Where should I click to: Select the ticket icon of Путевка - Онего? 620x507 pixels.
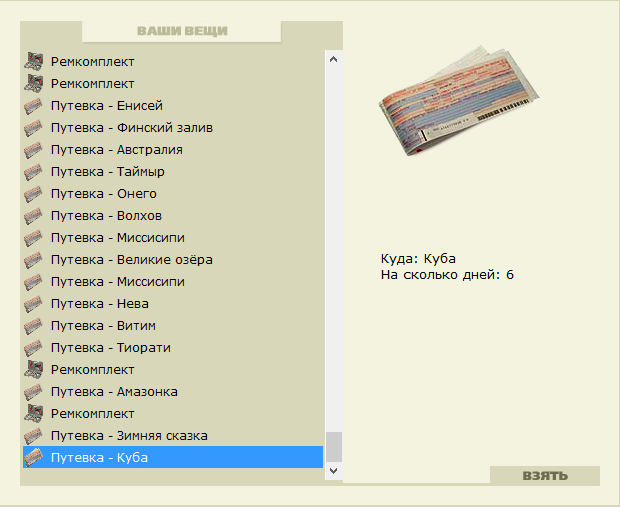click(33, 194)
